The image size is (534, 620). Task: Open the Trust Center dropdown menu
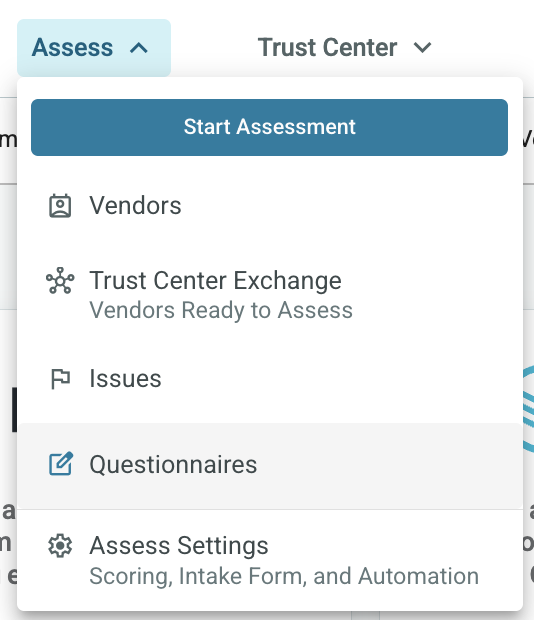point(344,48)
